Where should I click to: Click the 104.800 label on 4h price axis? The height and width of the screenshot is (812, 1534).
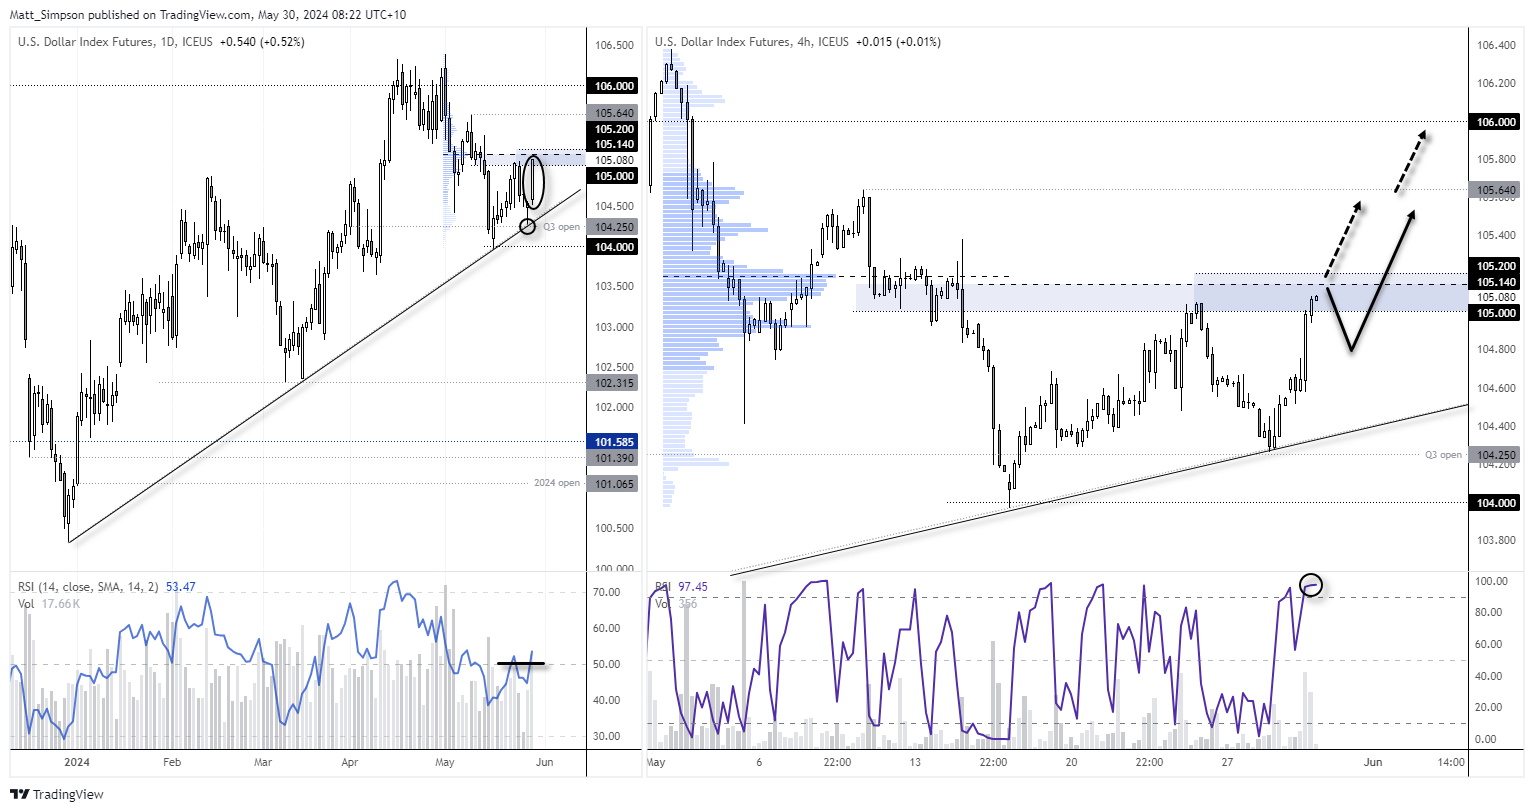[1495, 349]
